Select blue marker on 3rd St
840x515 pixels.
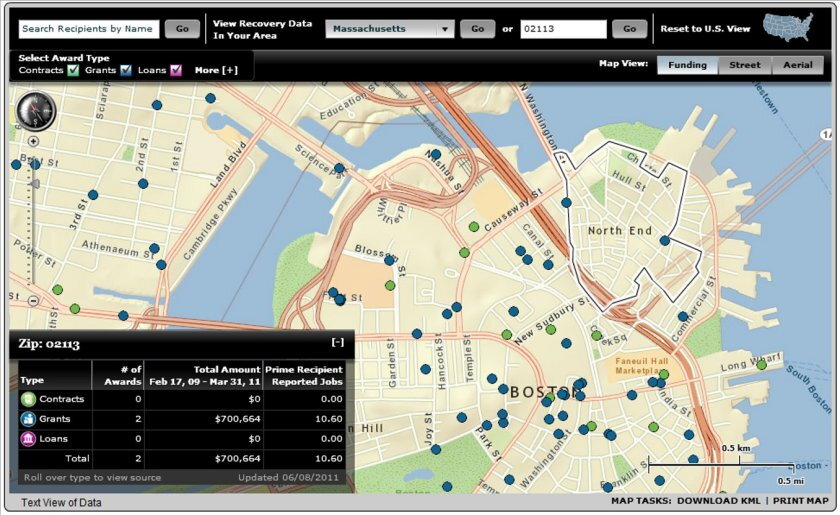click(x=93, y=195)
